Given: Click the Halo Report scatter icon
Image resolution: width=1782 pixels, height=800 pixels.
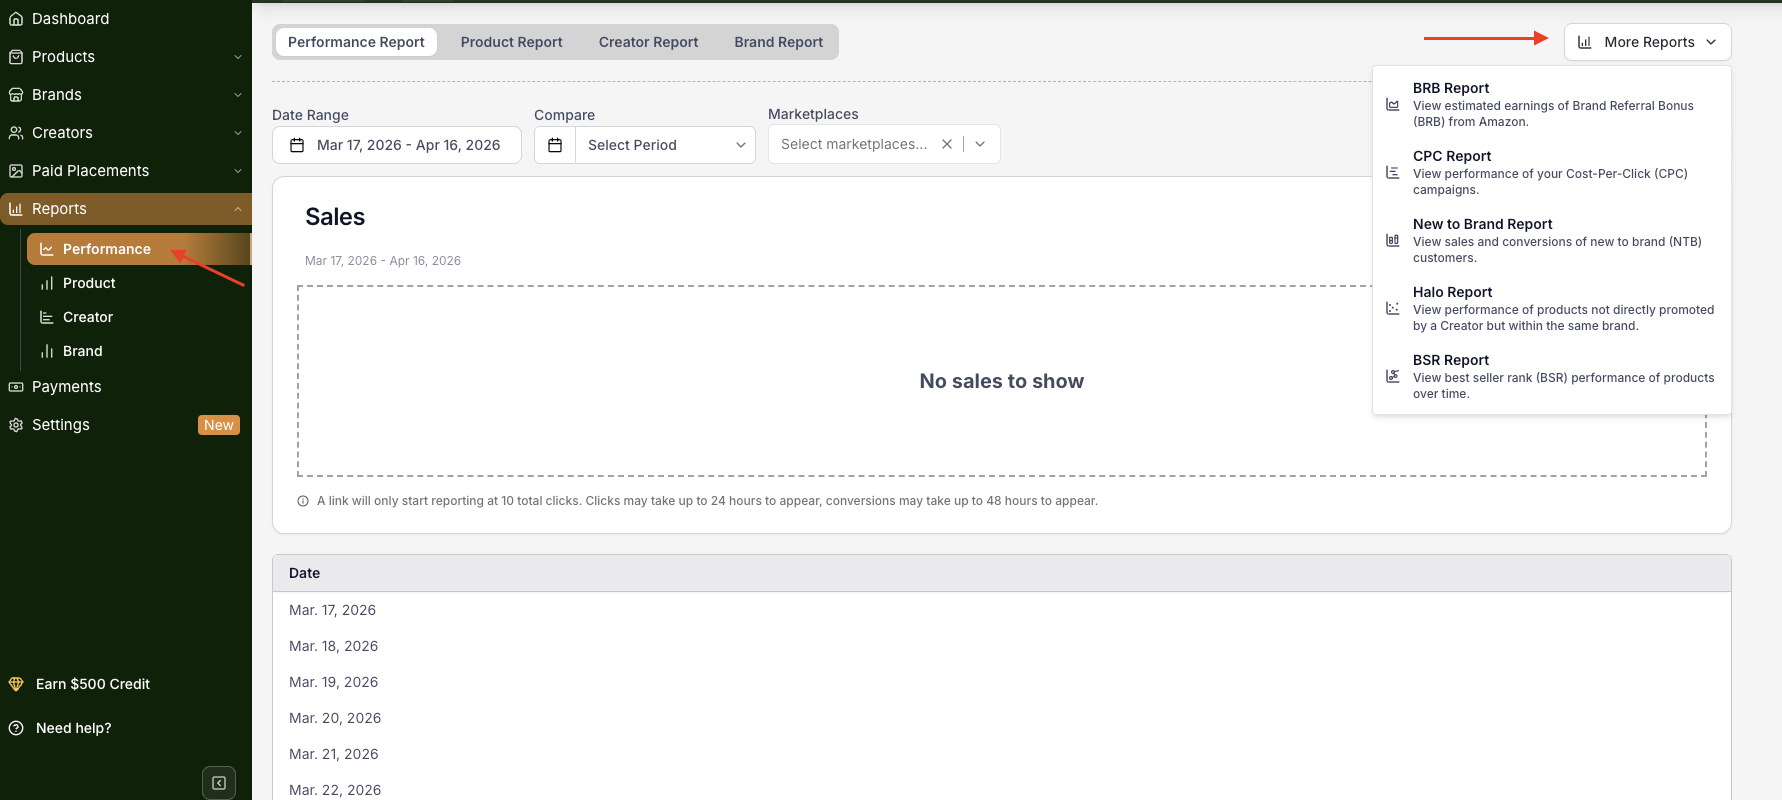Looking at the screenshot, I should coord(1392,308).
